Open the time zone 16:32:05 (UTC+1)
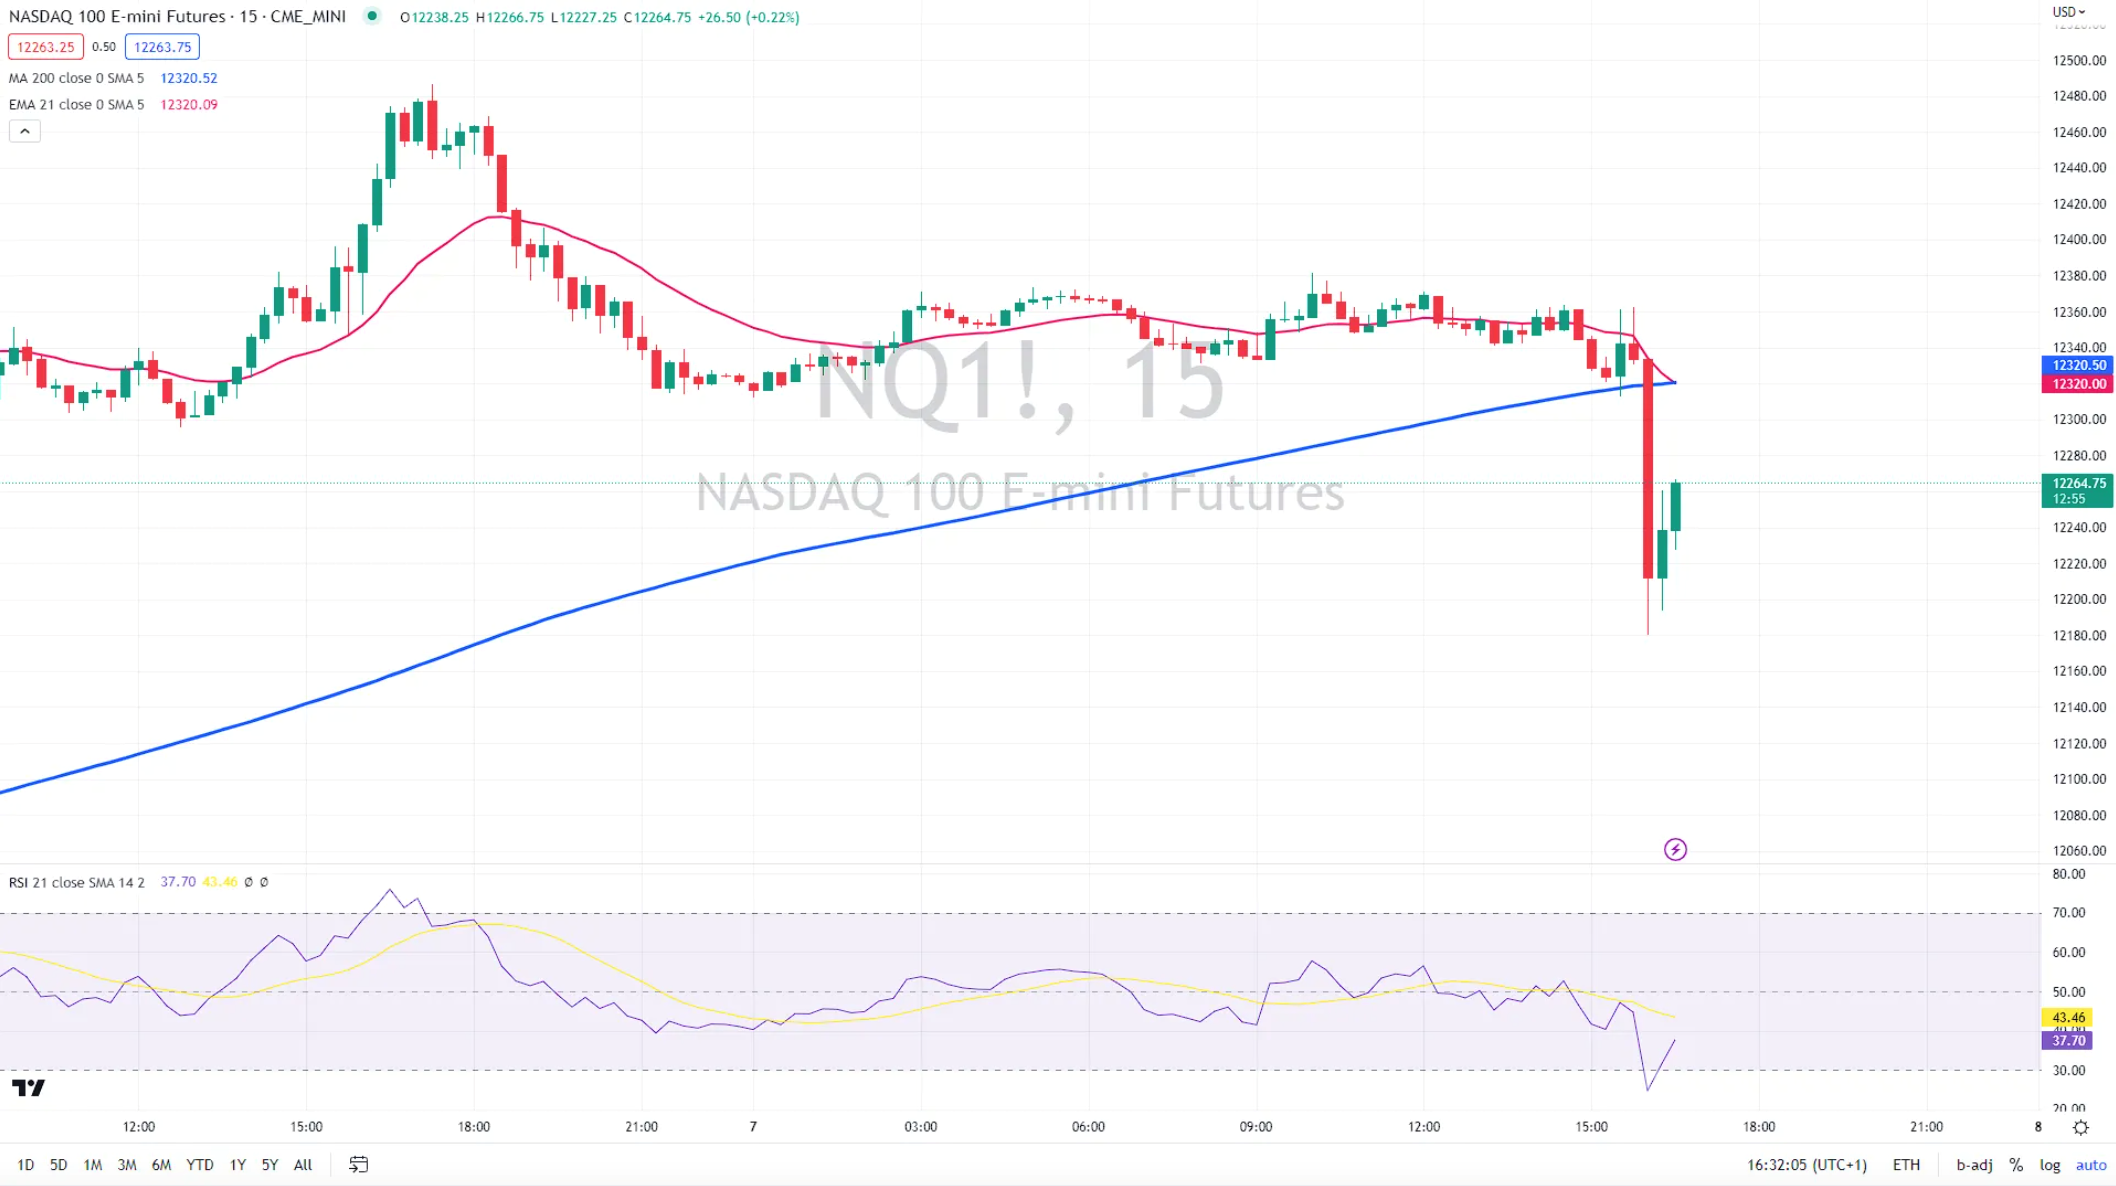The height and width of the screenshot is (1186, 2116). [1806, 1165]
